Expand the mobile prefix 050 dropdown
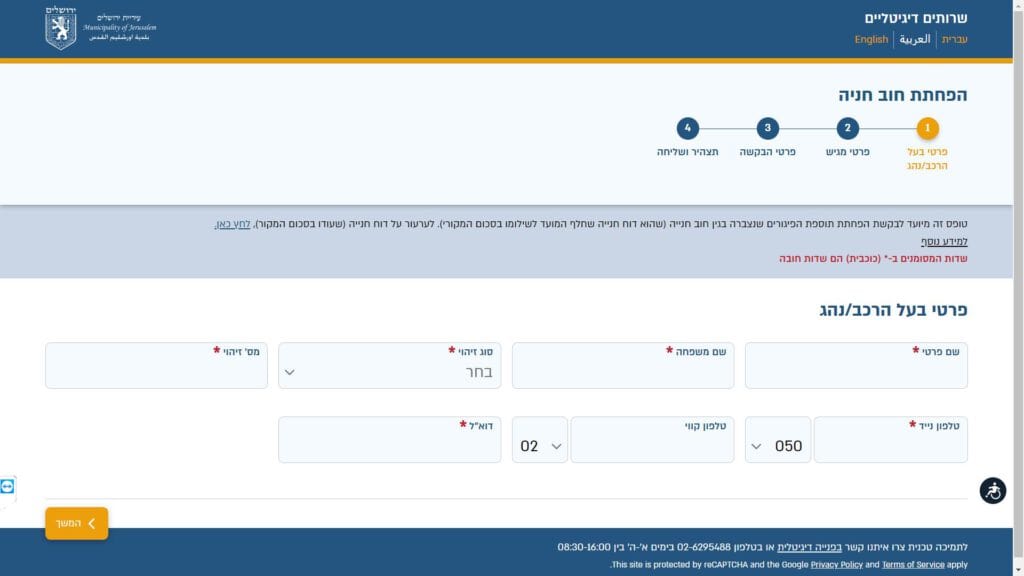The height and width of the screenshot is (576, 1024). click(x=777, y=446)
